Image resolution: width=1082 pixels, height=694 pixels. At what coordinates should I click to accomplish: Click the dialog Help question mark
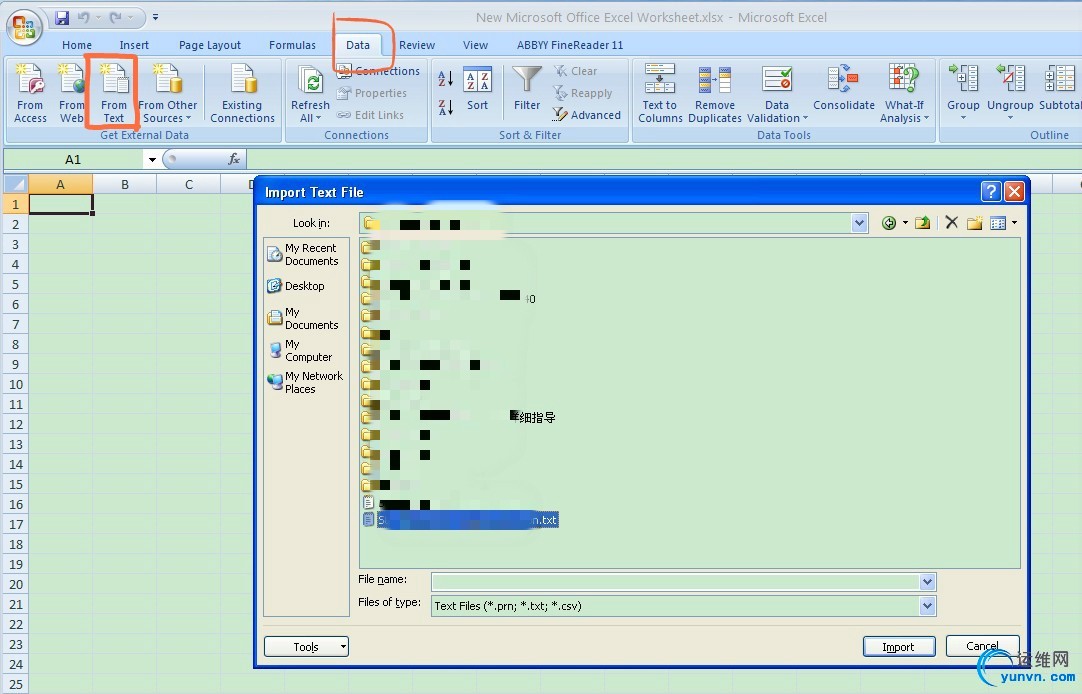pyautogui.click(x=991, y=191)
